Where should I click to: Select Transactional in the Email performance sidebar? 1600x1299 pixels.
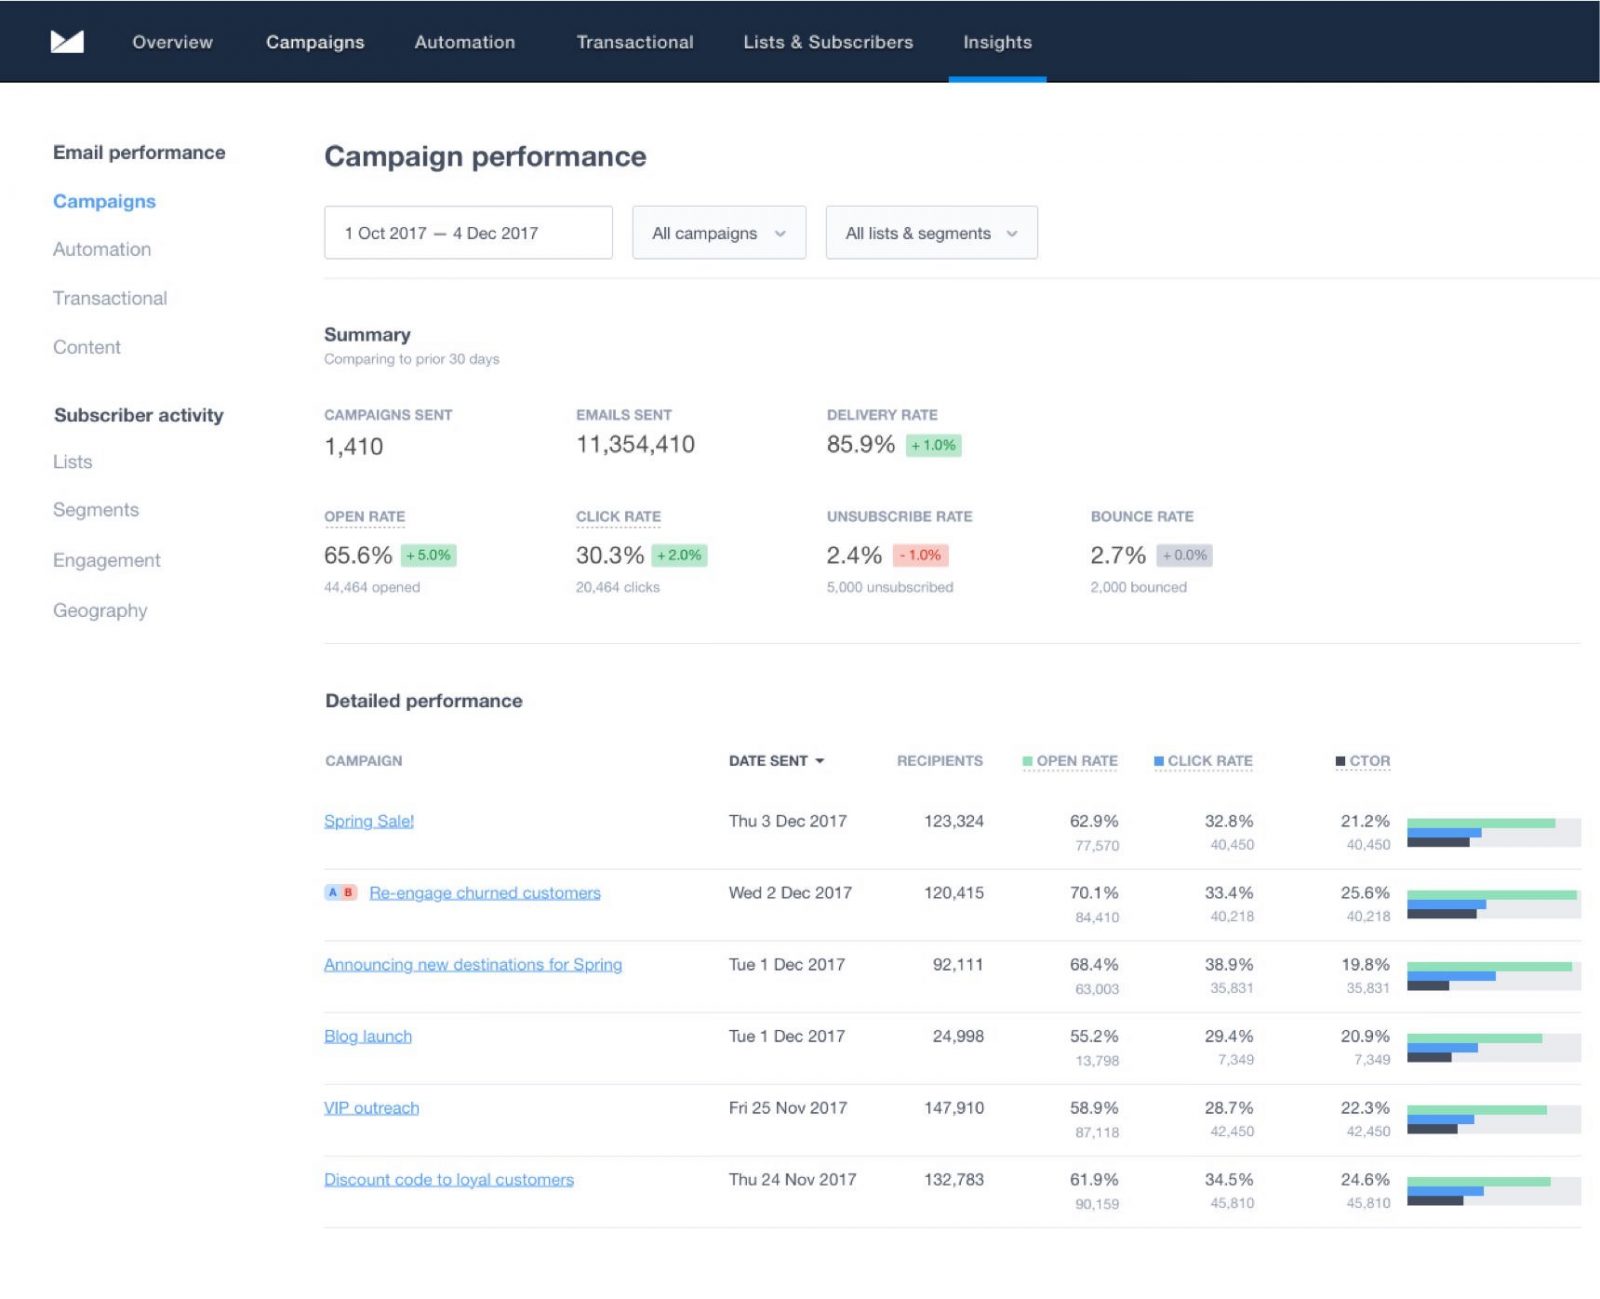tap(110, 298)
